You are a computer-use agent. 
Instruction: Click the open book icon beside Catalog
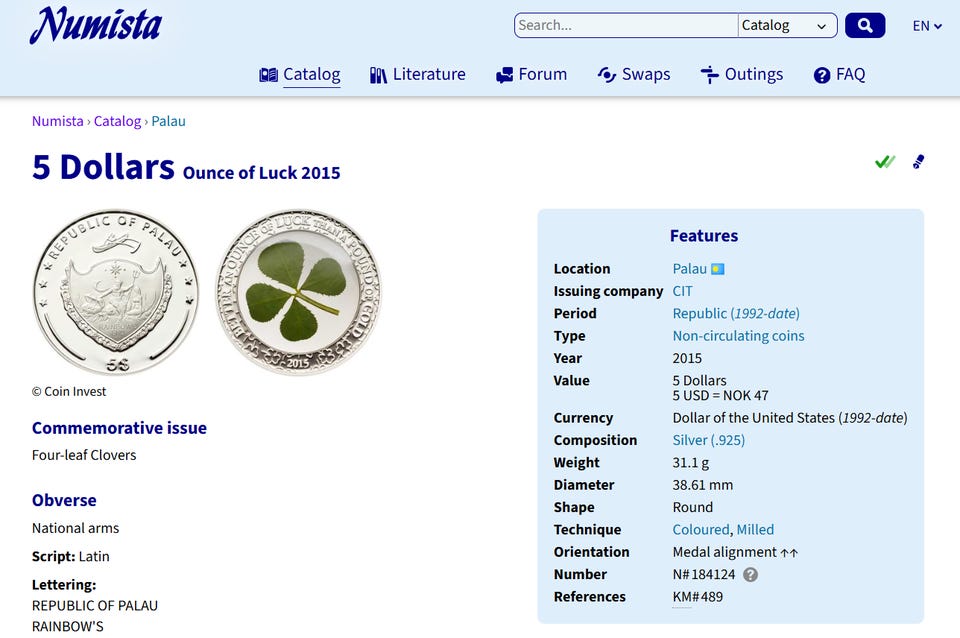point(268,75)
